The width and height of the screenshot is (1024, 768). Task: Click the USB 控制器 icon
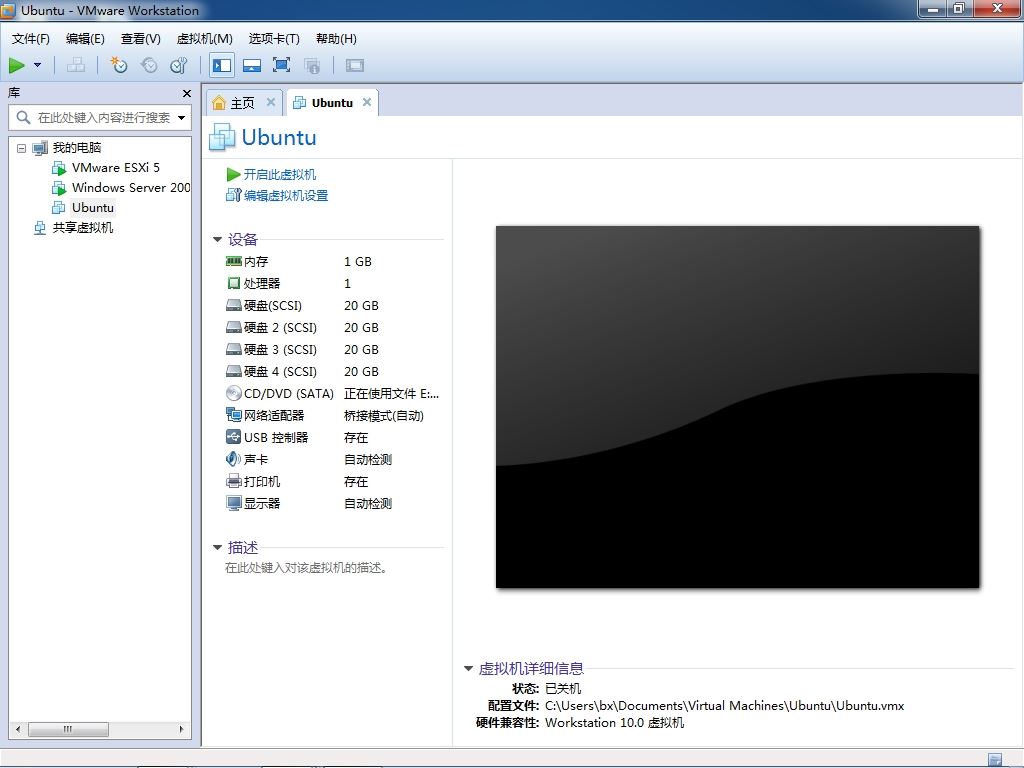point(233,437)
